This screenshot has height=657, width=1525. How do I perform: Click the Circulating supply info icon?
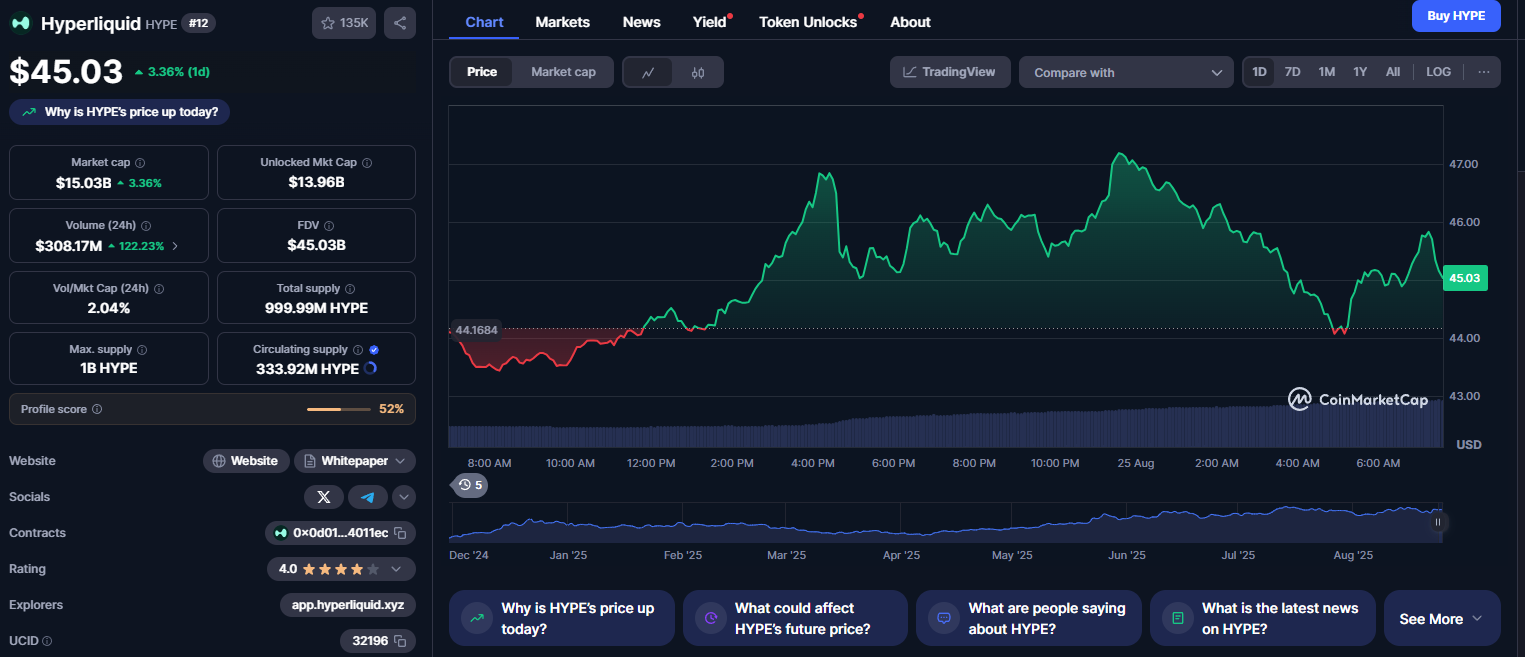tap(358, 350)
